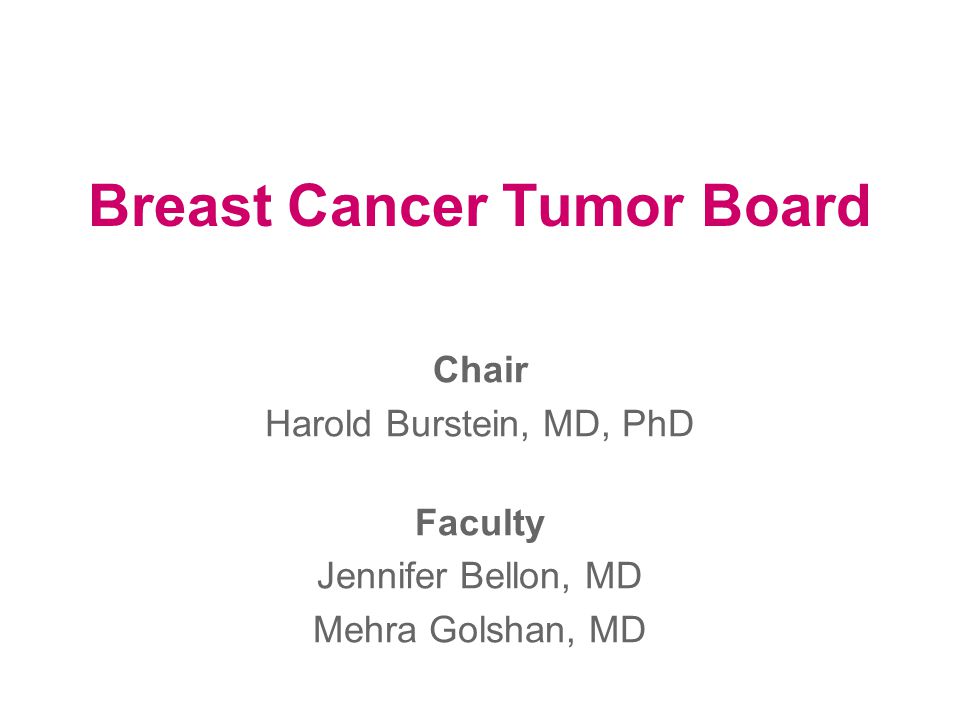Click the first name 'Harold'
Viewport: 960px width, 720px height.
(x=318, y=424)
